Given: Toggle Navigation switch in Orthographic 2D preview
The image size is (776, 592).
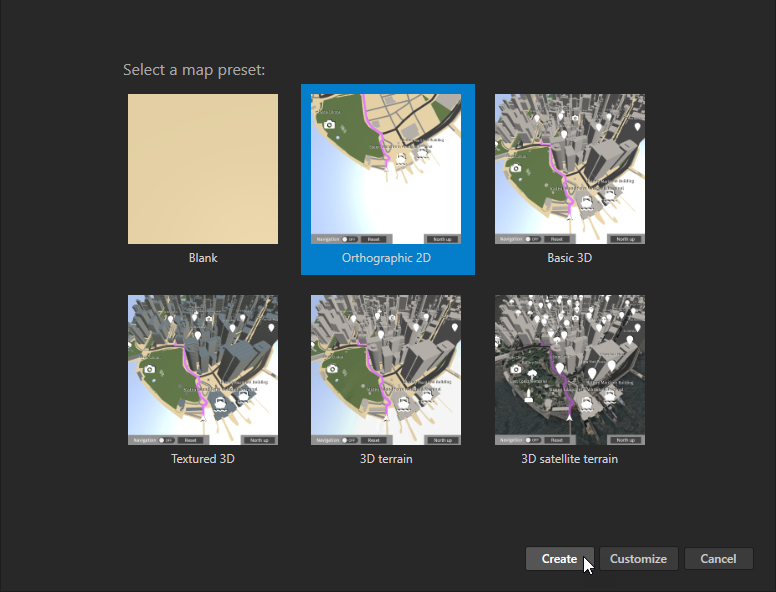Looking at the screenshot, I should pos(350,240).
